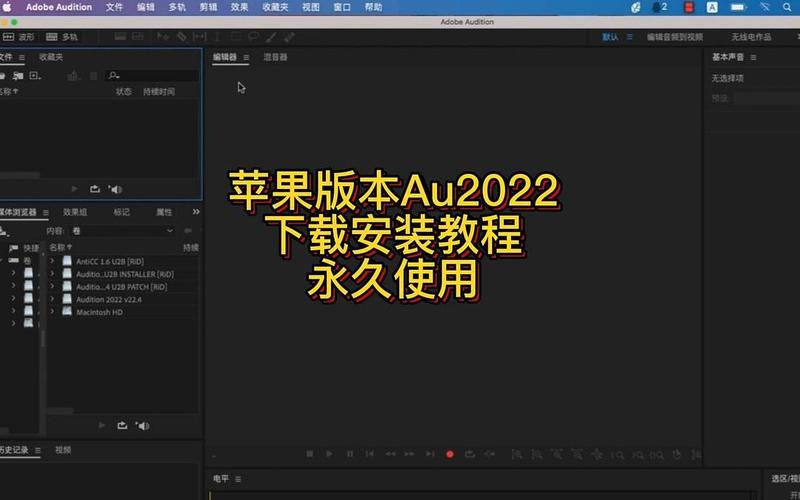Click Zoom In (Amplitude) icon
Screen dimensions: 800x500
click(x=516, y=454)
